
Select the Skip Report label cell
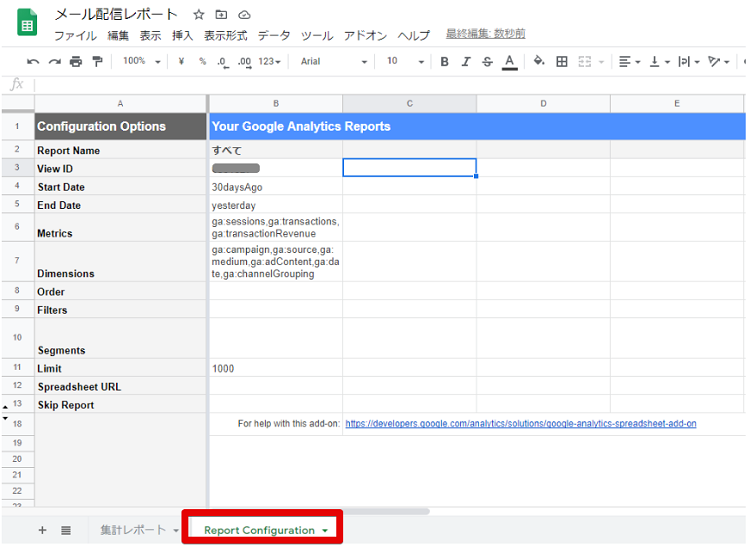pos(121,405)
